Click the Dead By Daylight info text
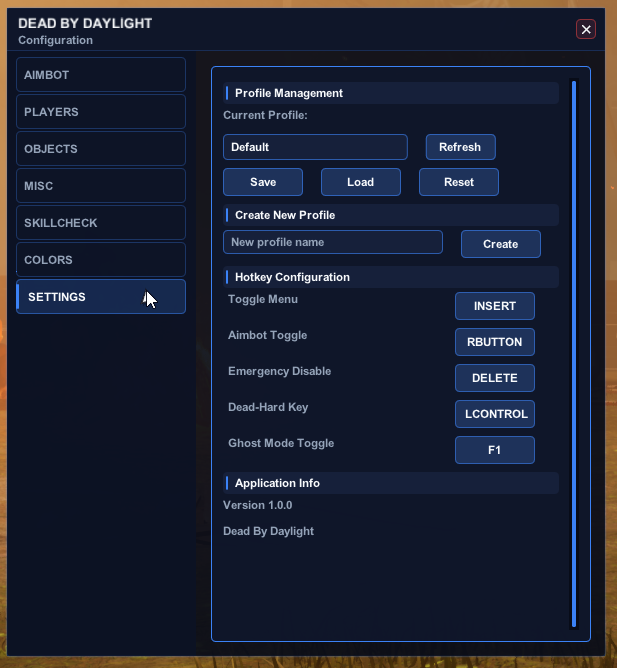617x668 pixels. [268, 531]
